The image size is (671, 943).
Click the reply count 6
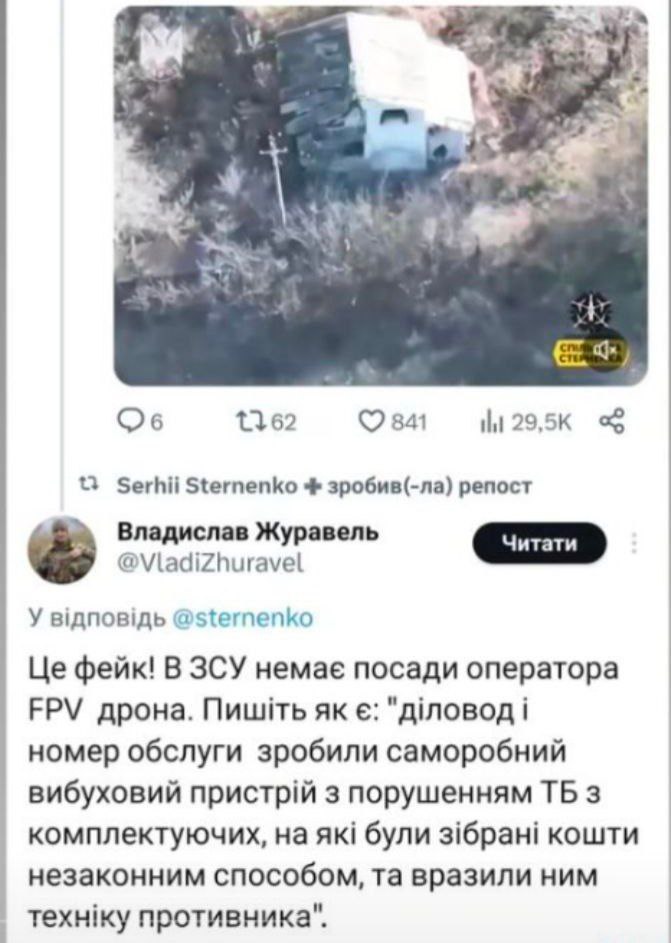pos(156,423)
